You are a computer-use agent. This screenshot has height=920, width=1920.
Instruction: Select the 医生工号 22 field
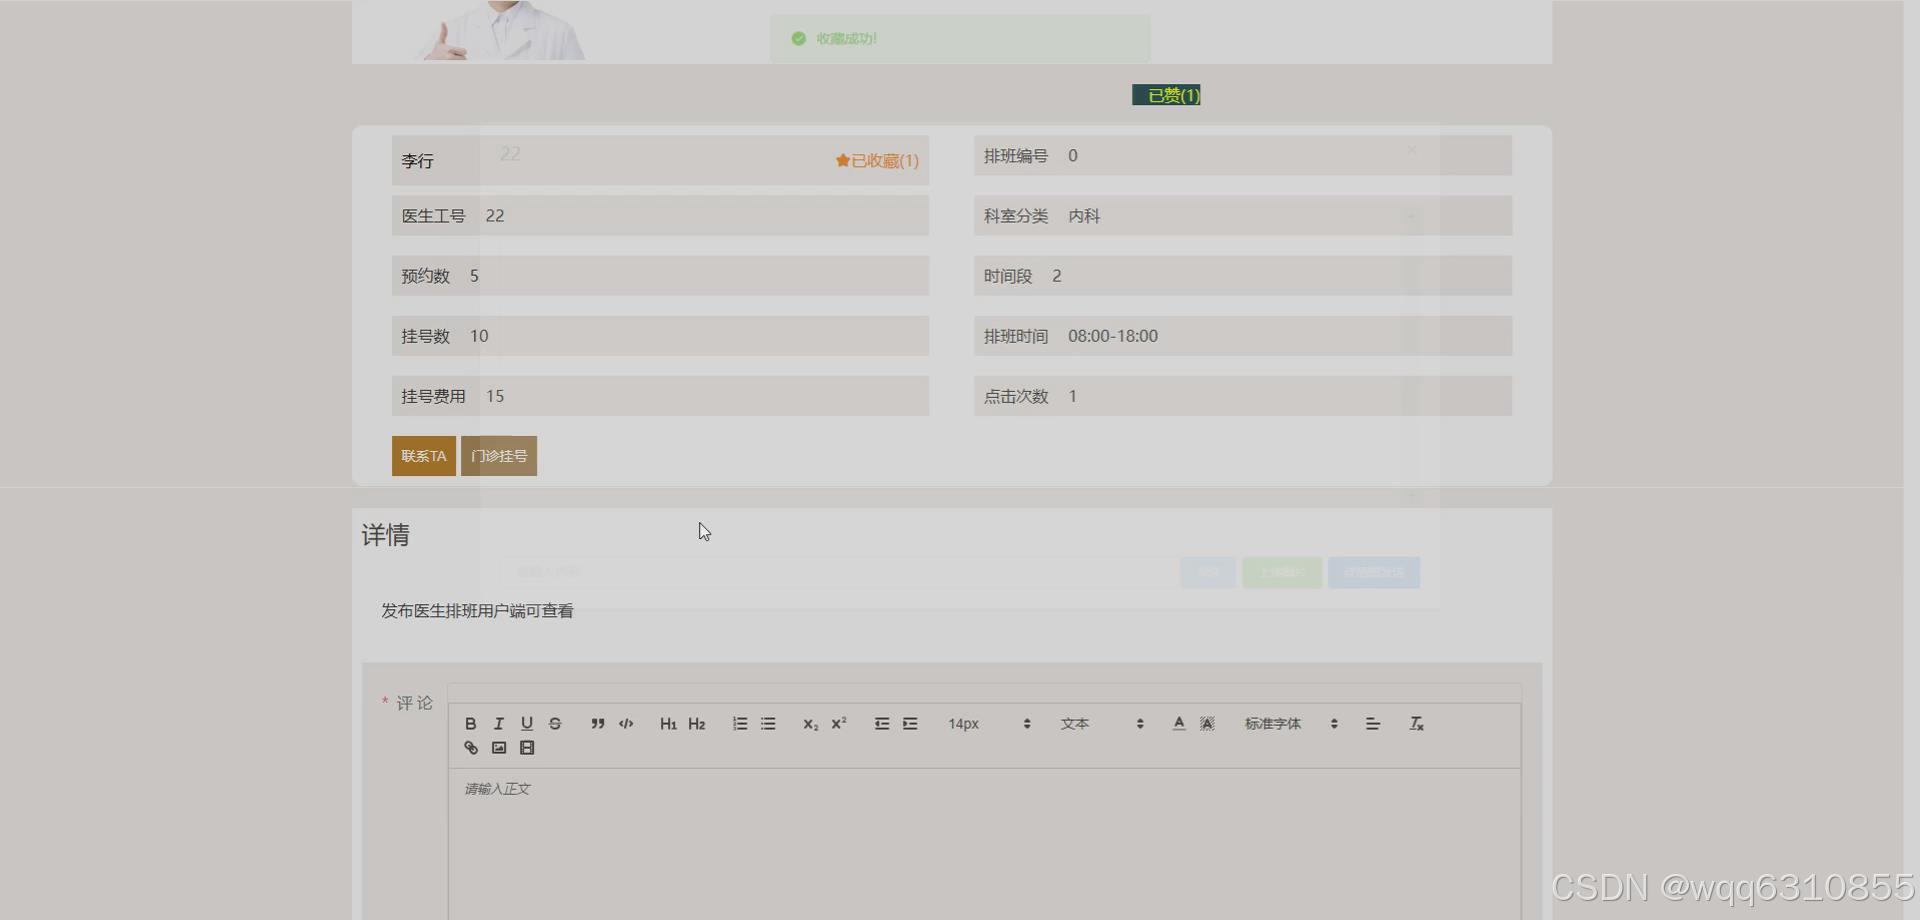click(x=660, y=216)
